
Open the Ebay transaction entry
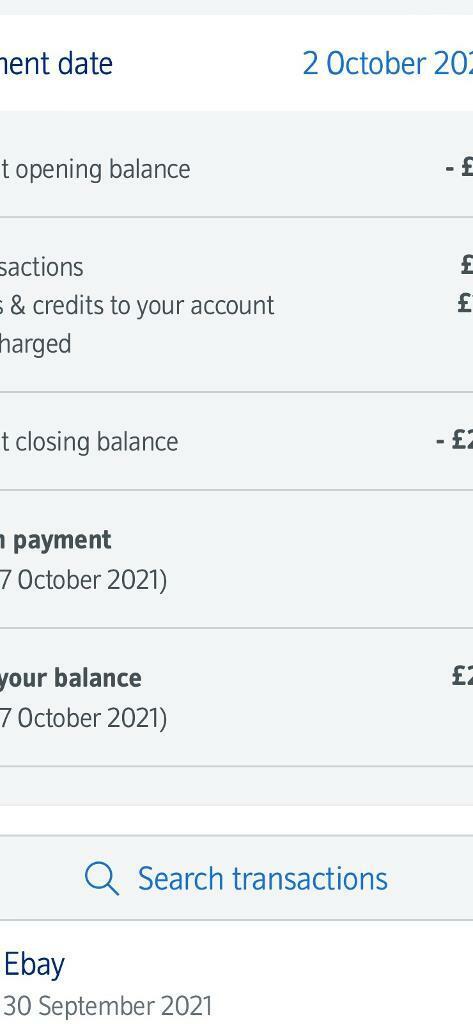pyautogui.click(x=236, y=973)
